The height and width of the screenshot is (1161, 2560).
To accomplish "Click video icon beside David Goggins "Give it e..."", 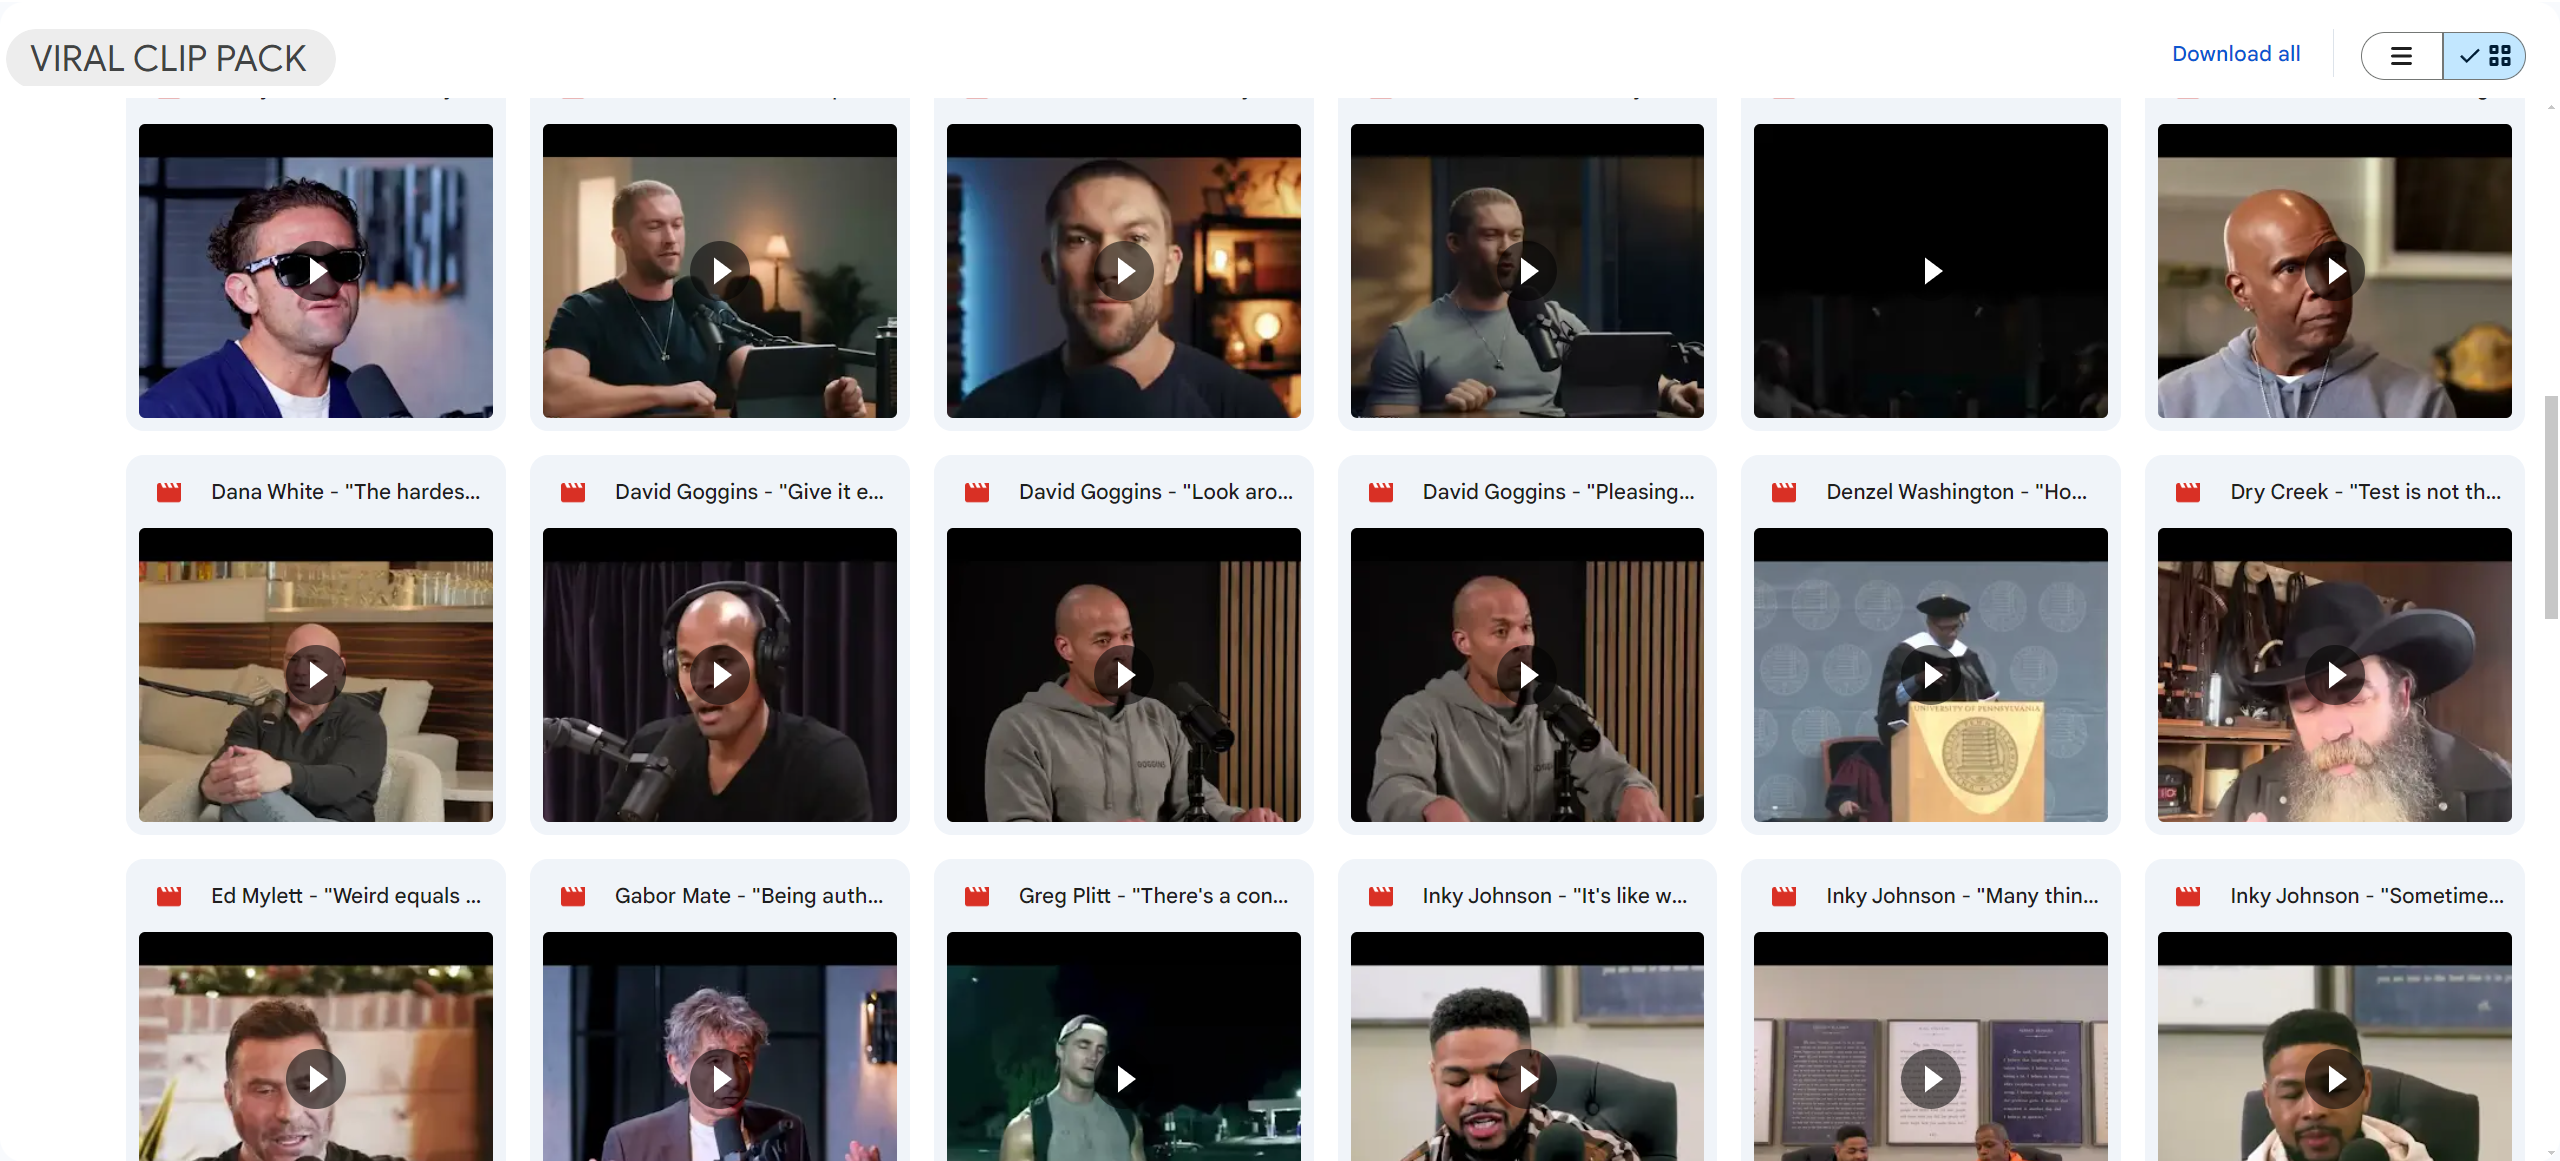I will [573, 492].
